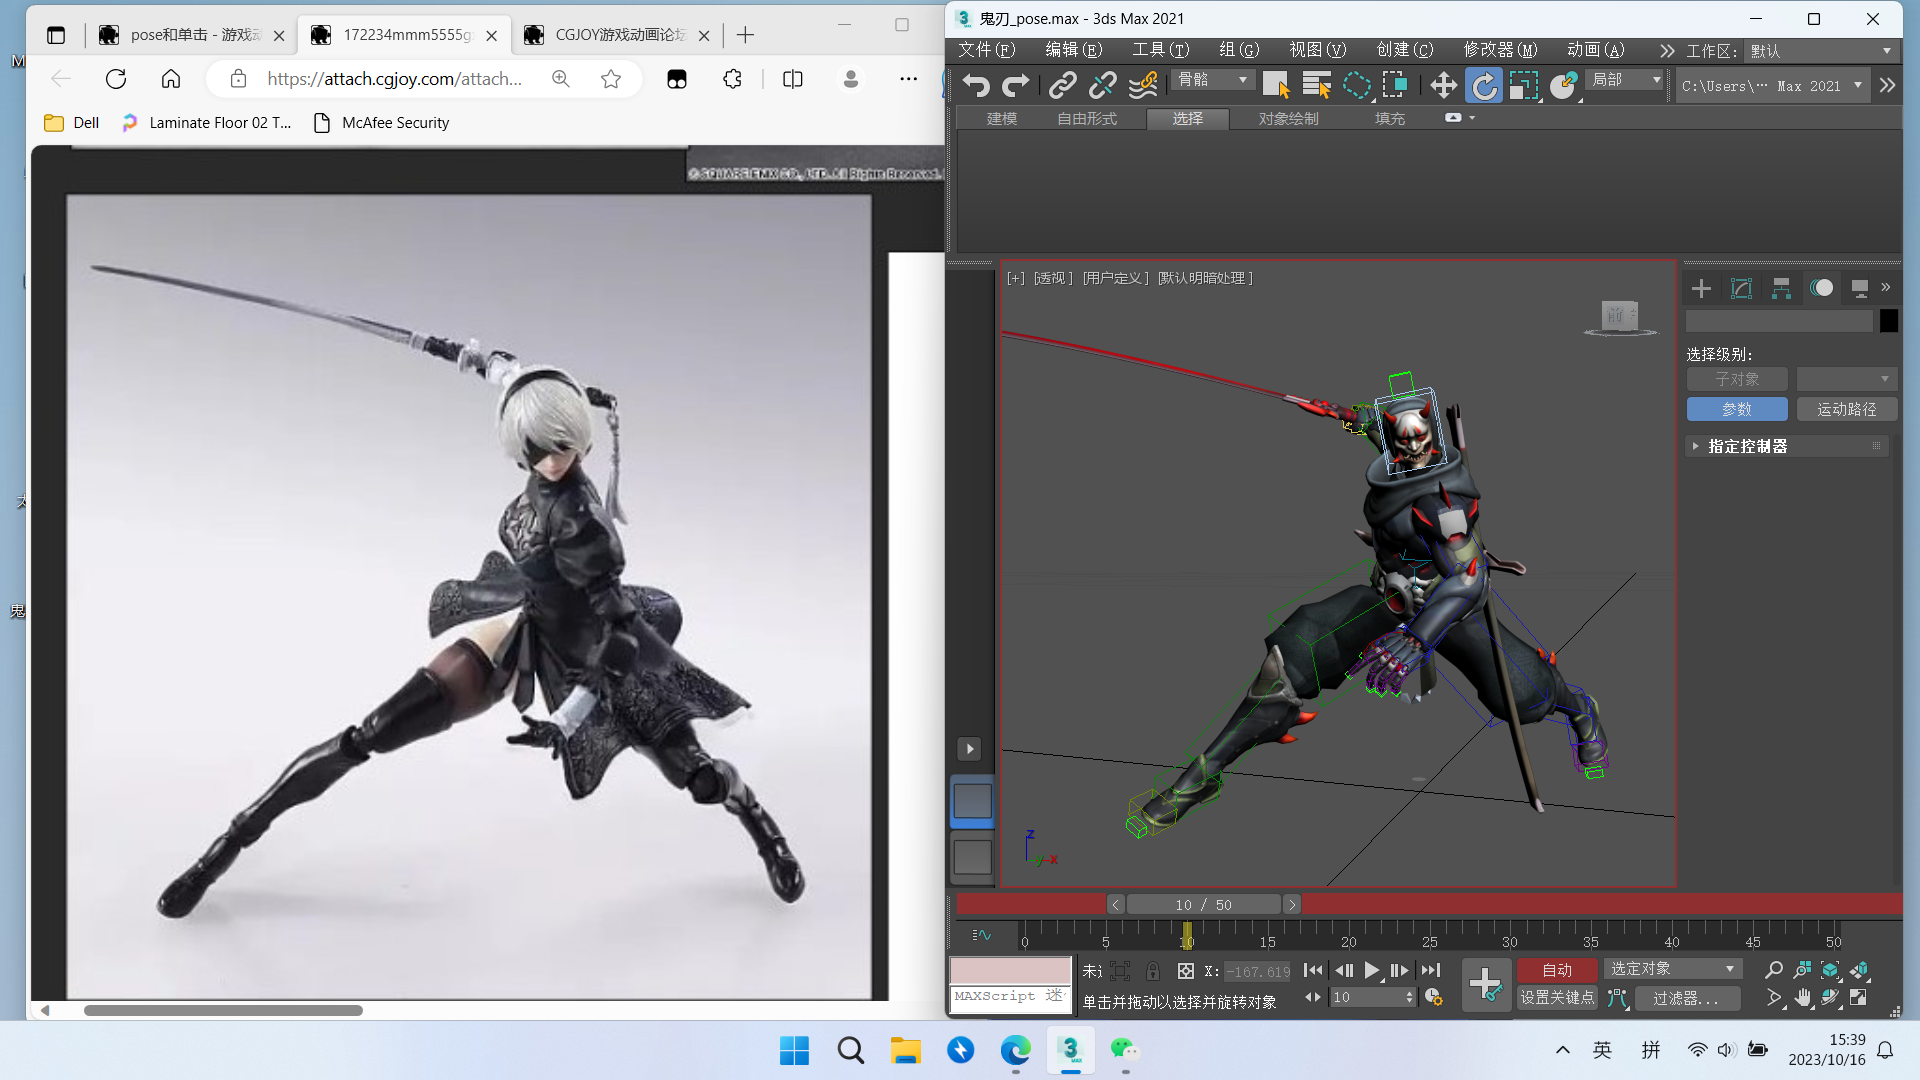Open the Create panel plus icon
1920x1080 pixels.
(x=1701, y=289)
